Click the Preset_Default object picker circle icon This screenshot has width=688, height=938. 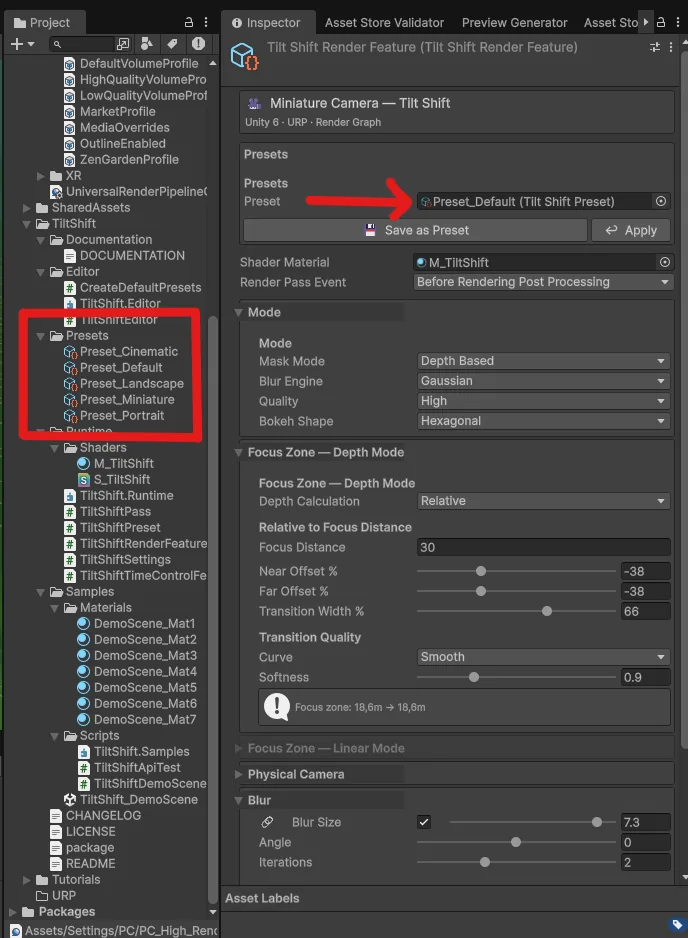tap(660, 201)
